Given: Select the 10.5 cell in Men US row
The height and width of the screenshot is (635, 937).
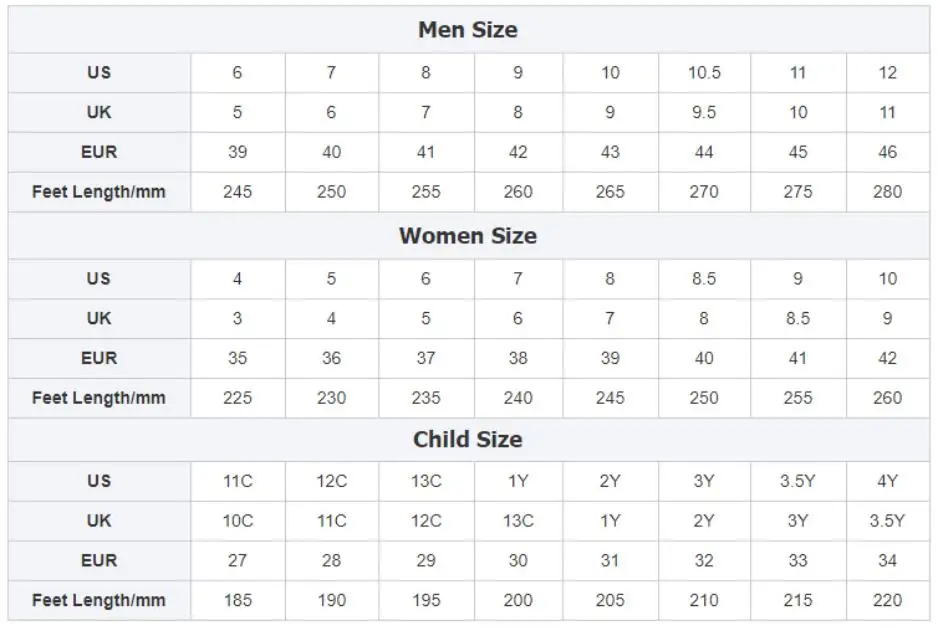Looking at the screenshot, I should (704, 73).
